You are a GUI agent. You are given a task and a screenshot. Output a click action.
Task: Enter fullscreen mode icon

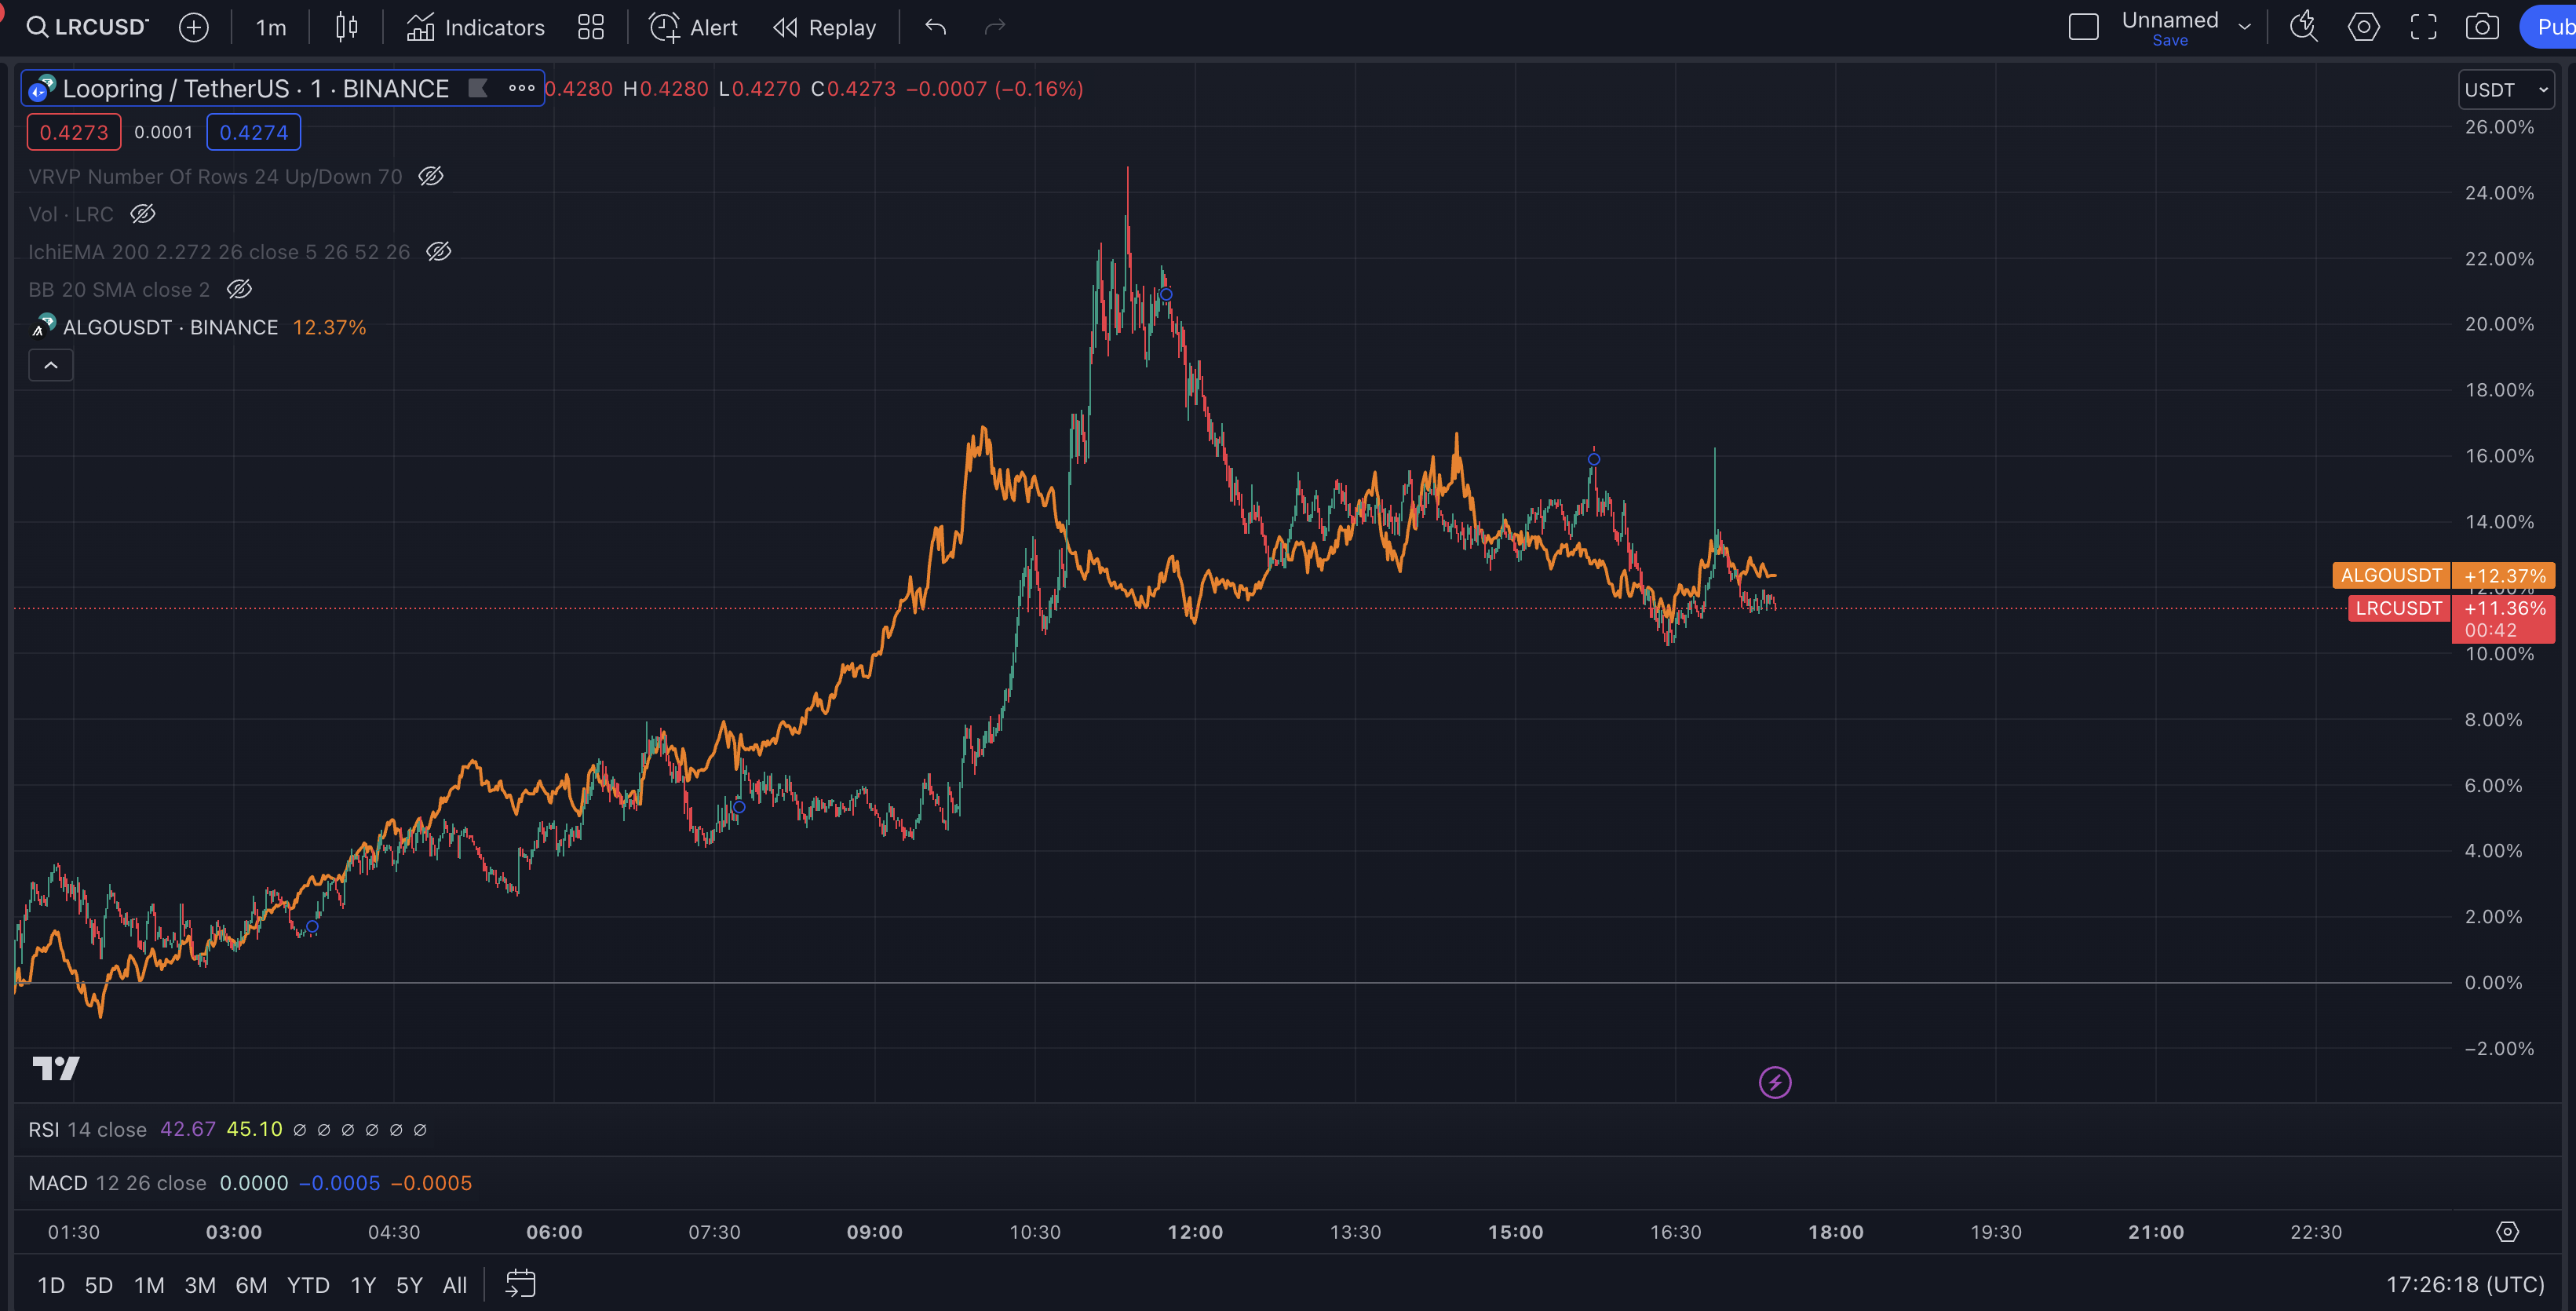click(2423, 27)
